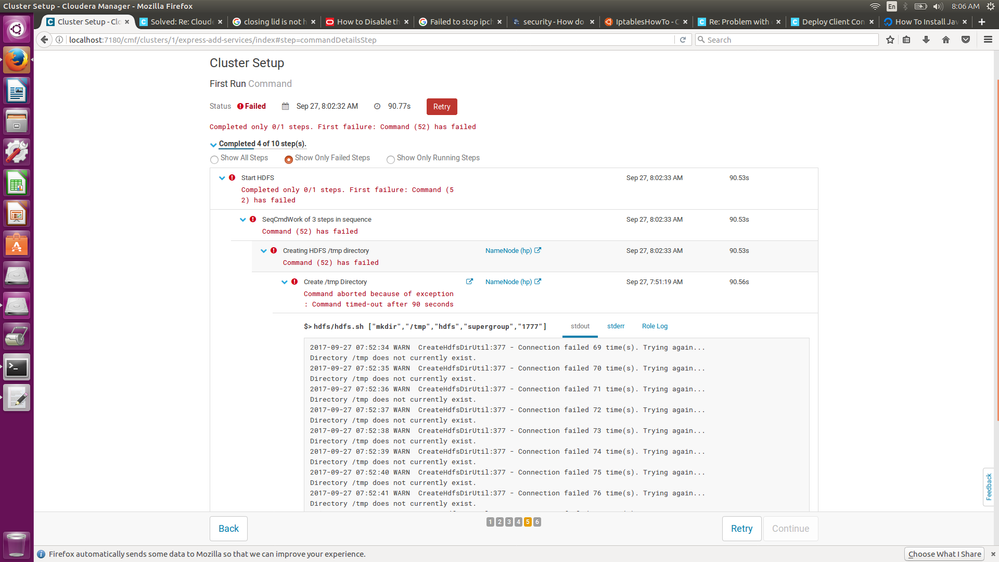This screenshot has width=999, height=562.
Task: Open the site info icon in the URL bar
Action: [59, 40]
